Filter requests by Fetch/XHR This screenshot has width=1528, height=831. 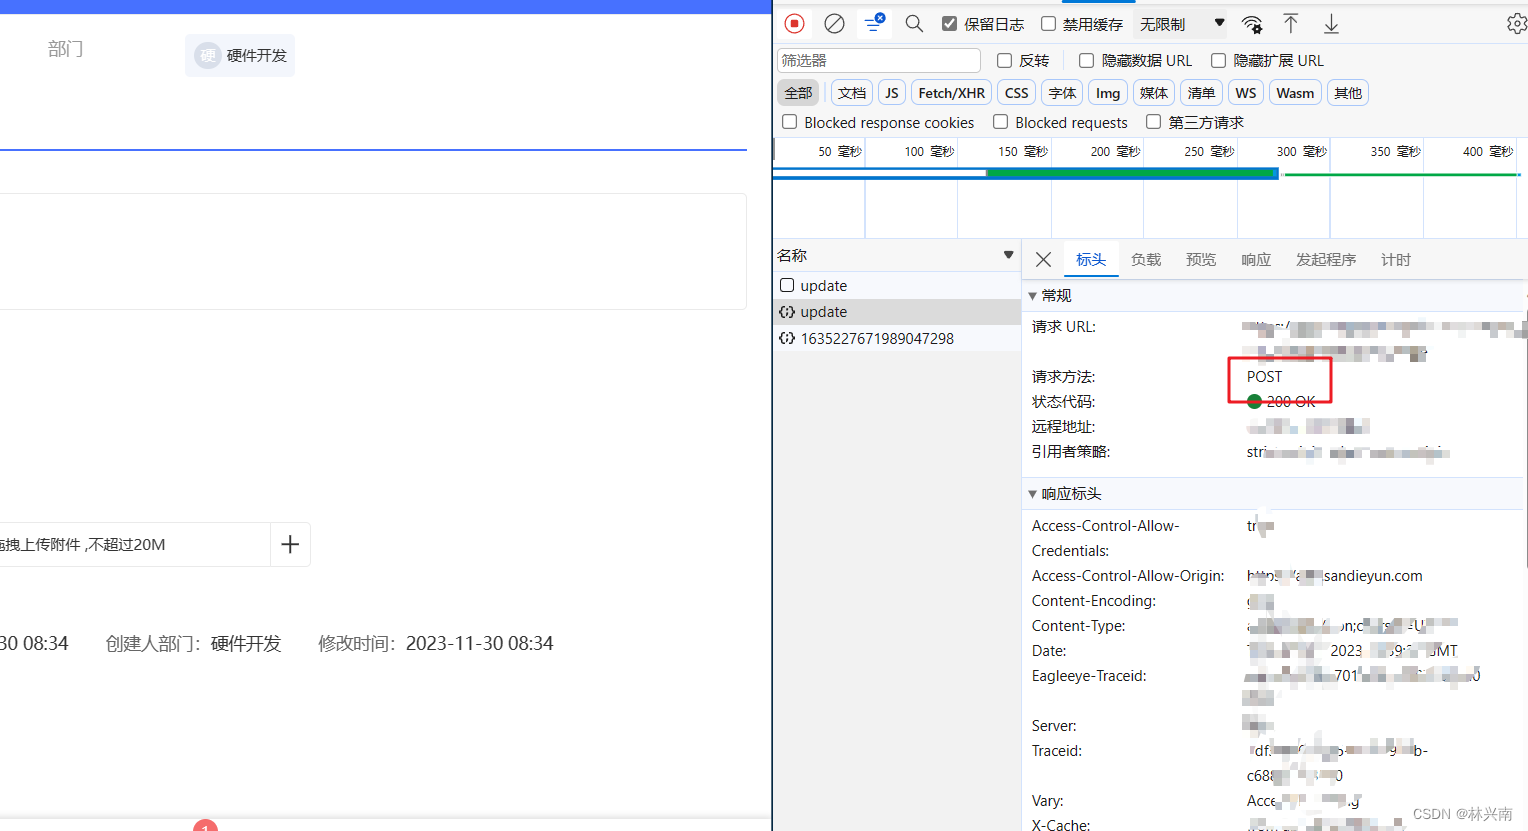(951, 93)
